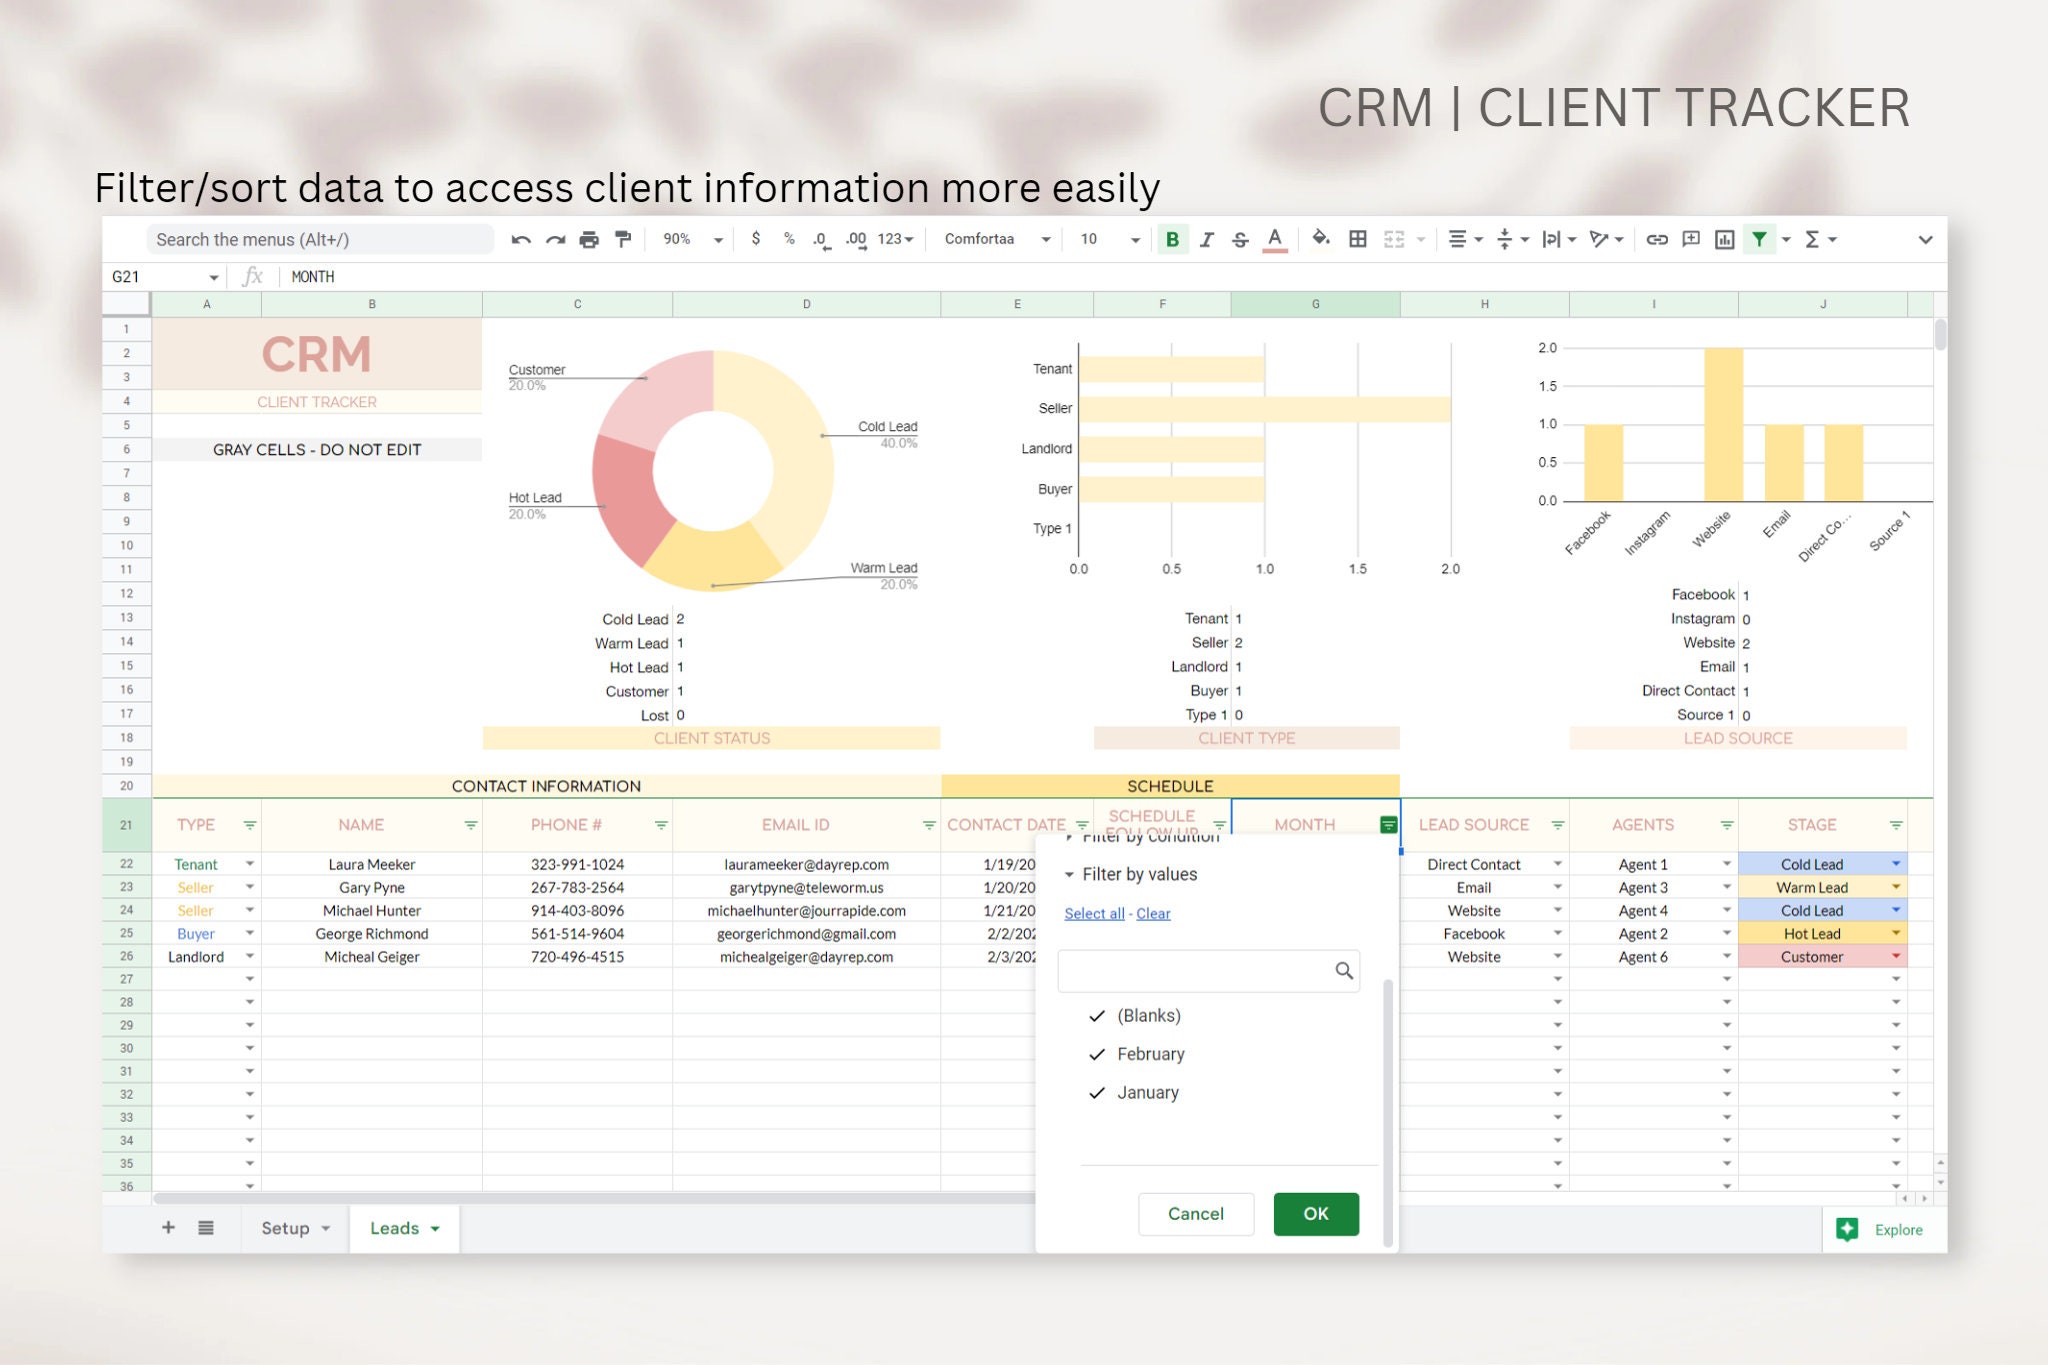Viewport: 2048px width, 1365px height.
Task: Click the OK button to apply filter
Action: 1316,1213
